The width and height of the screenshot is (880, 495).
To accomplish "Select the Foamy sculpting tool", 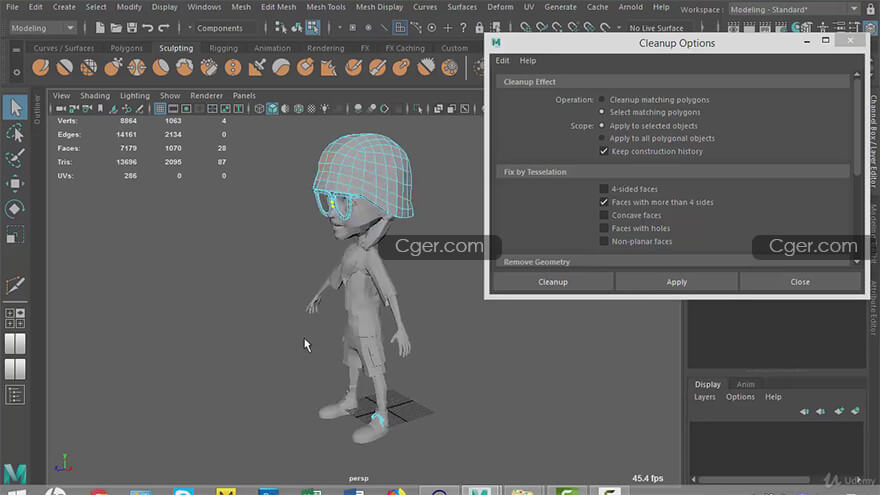I will (185, 67).
